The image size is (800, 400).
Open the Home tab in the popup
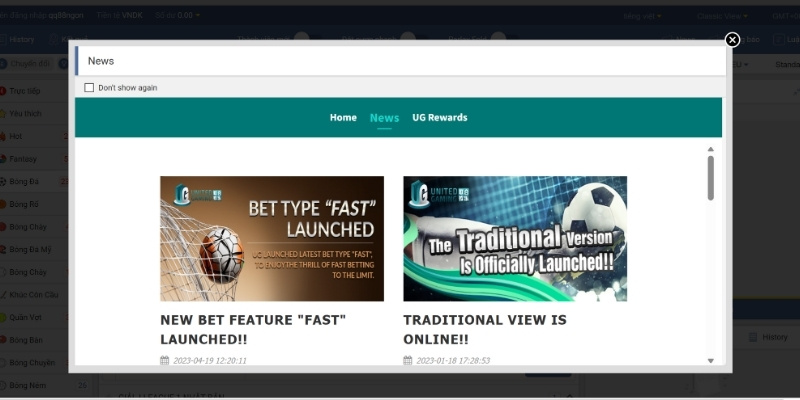pyautogui.click(x=343, y=117)
